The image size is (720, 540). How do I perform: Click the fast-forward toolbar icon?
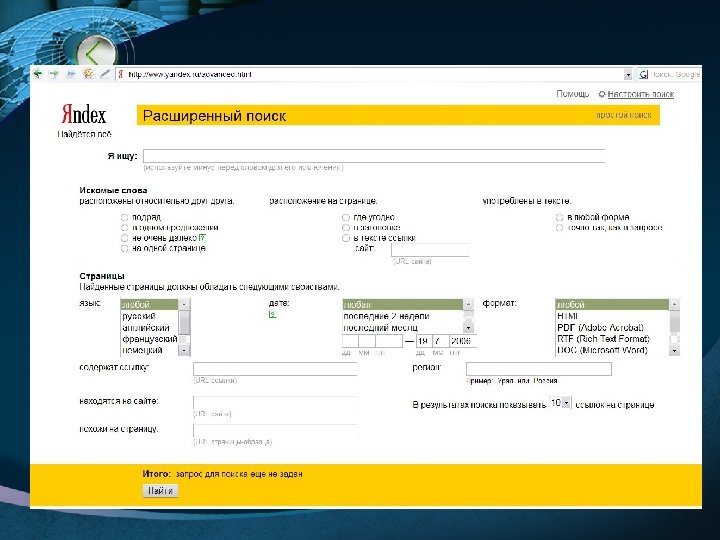pyautogui.click(x=71, y=73)
